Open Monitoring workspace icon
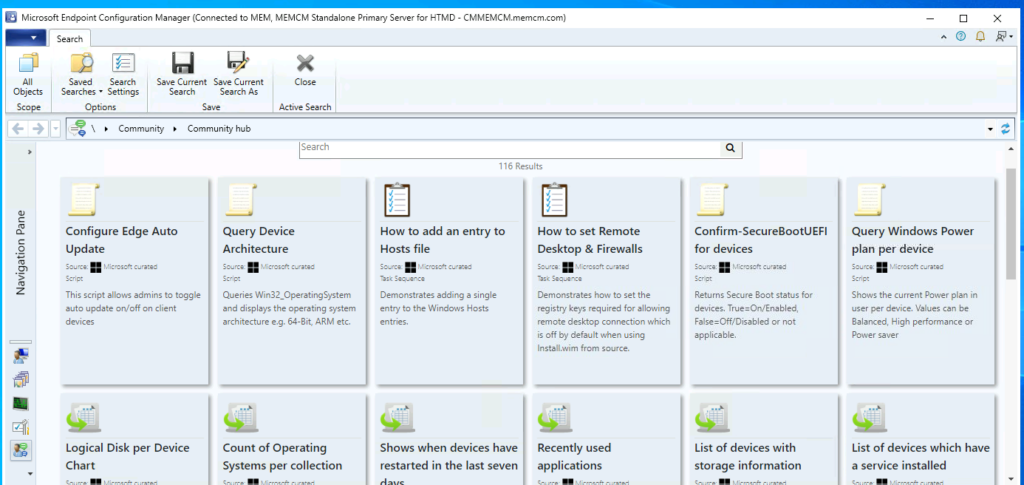This screenshot has height=485, width=1024. click(21, 403)
